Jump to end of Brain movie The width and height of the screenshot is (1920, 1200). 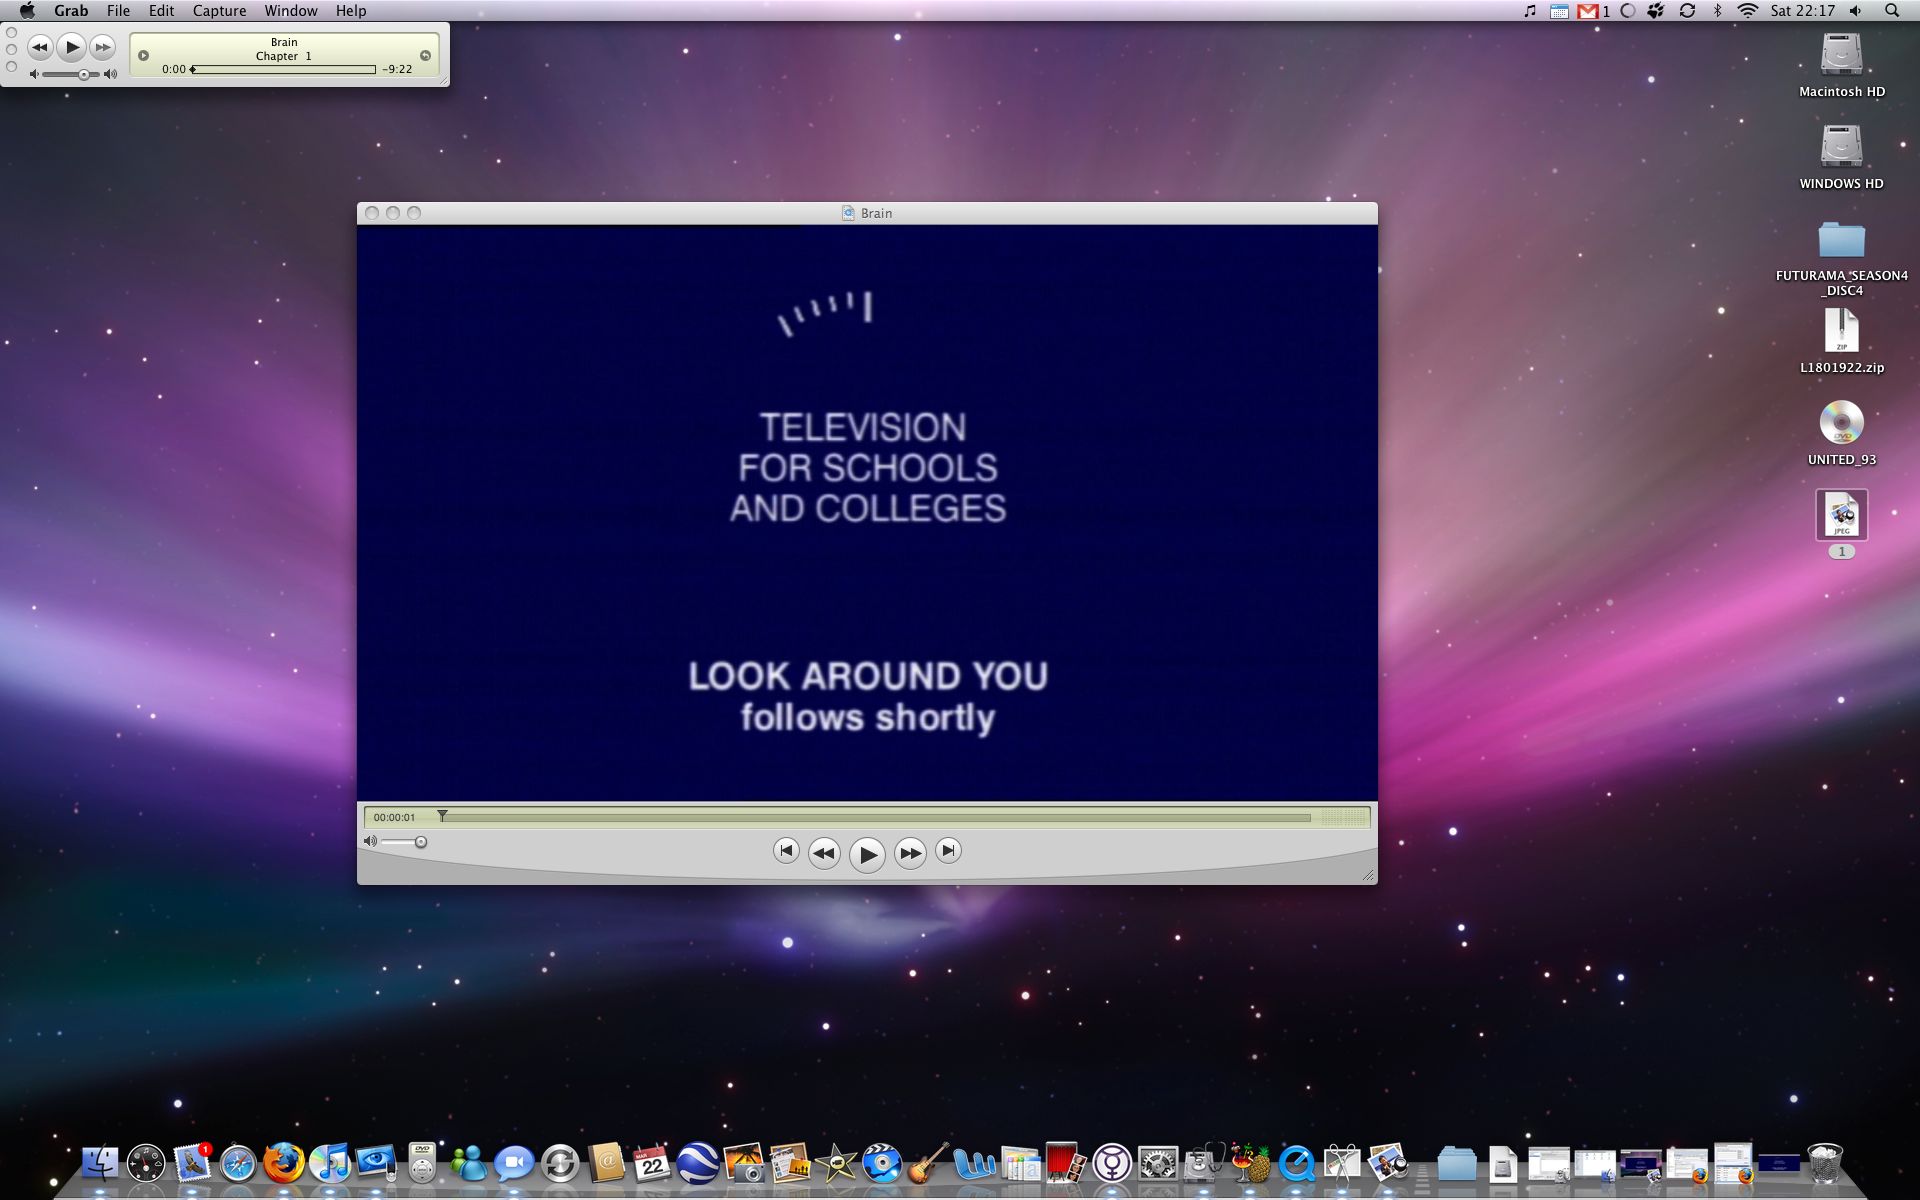point(948,851)
